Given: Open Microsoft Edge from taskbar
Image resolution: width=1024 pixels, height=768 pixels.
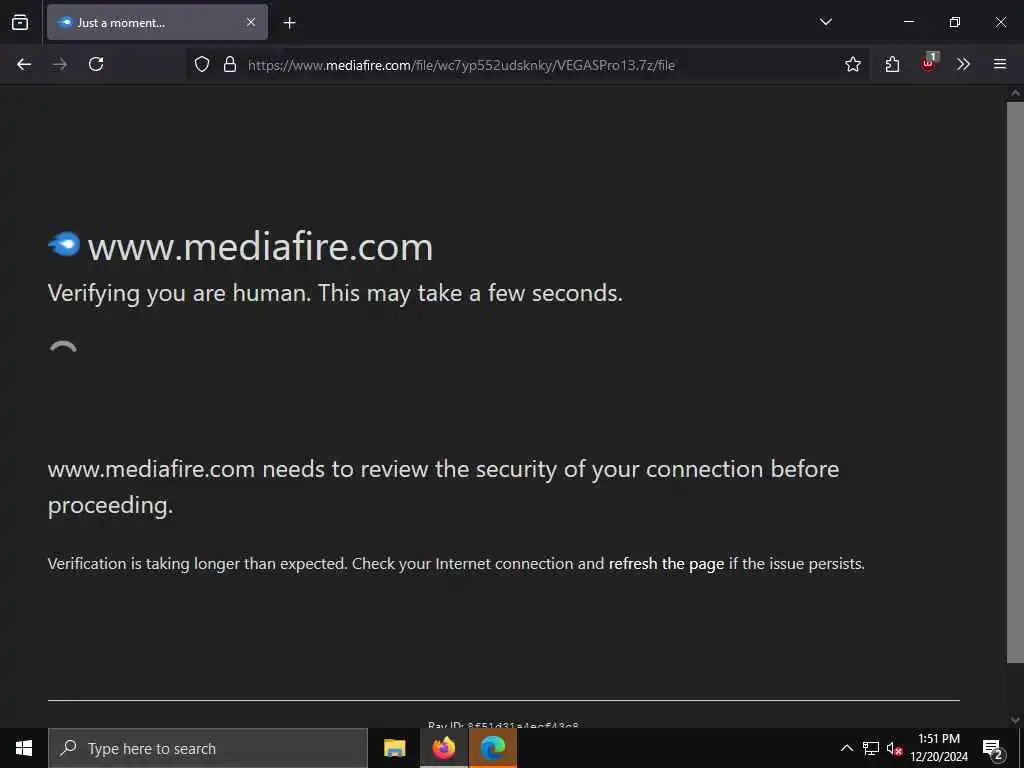Looking at the screenshot, I should tap(493, 748).
